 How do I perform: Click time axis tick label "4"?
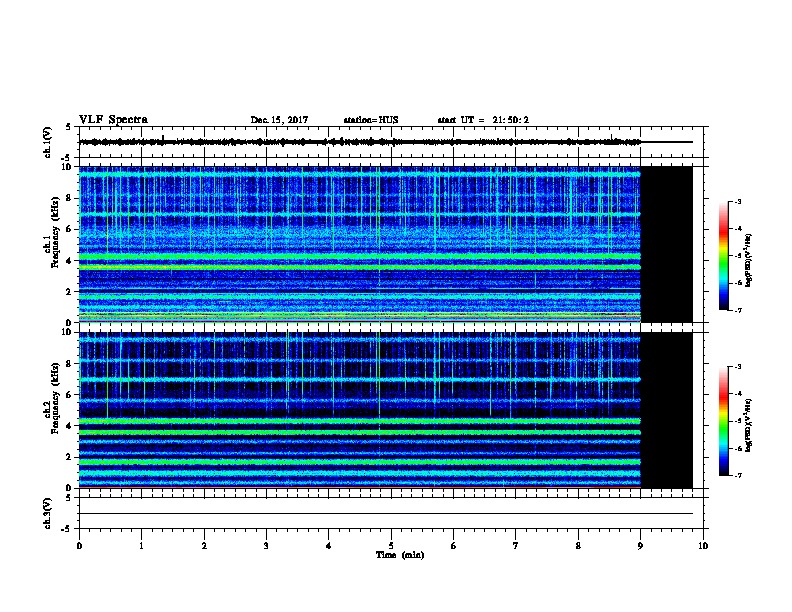point(329,546)
